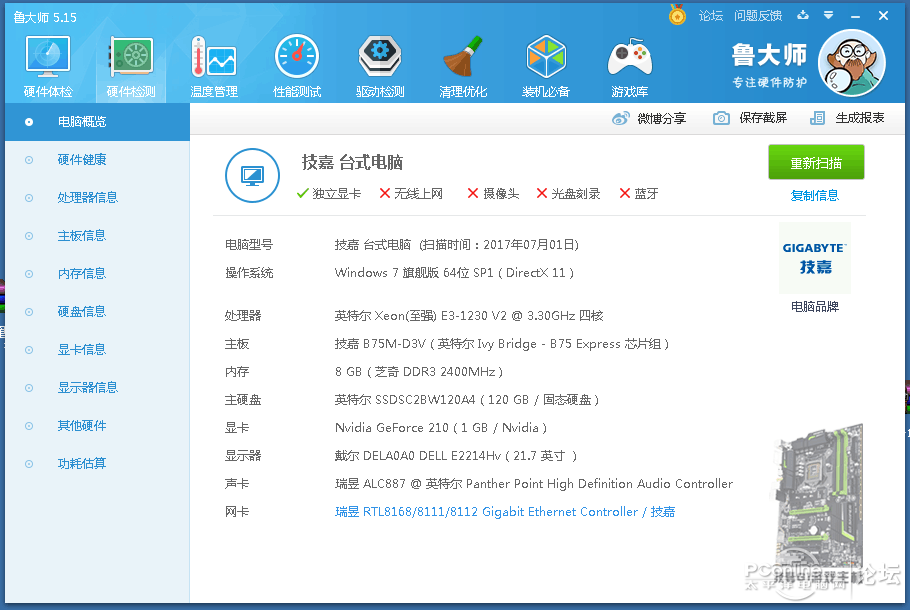Click the 技嘉 B75M-D3V motherboard value
This screenshot has height=610, width=910.
(502, 344)
